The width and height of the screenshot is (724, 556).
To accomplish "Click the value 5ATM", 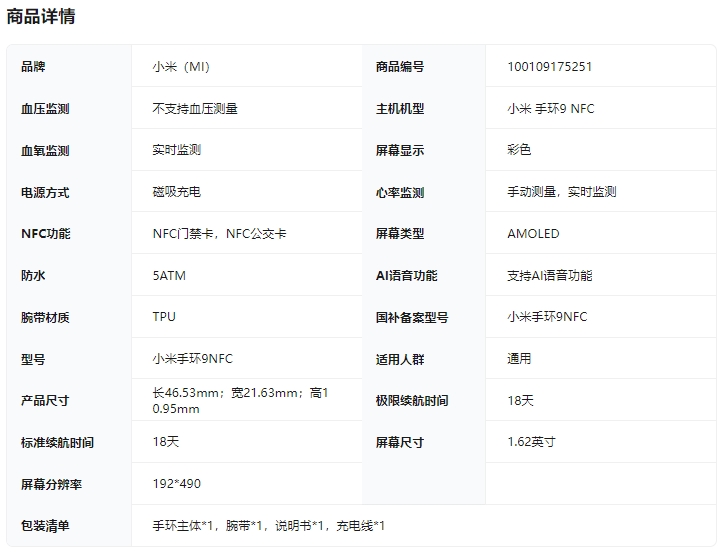I will click(x=169, y=276).
